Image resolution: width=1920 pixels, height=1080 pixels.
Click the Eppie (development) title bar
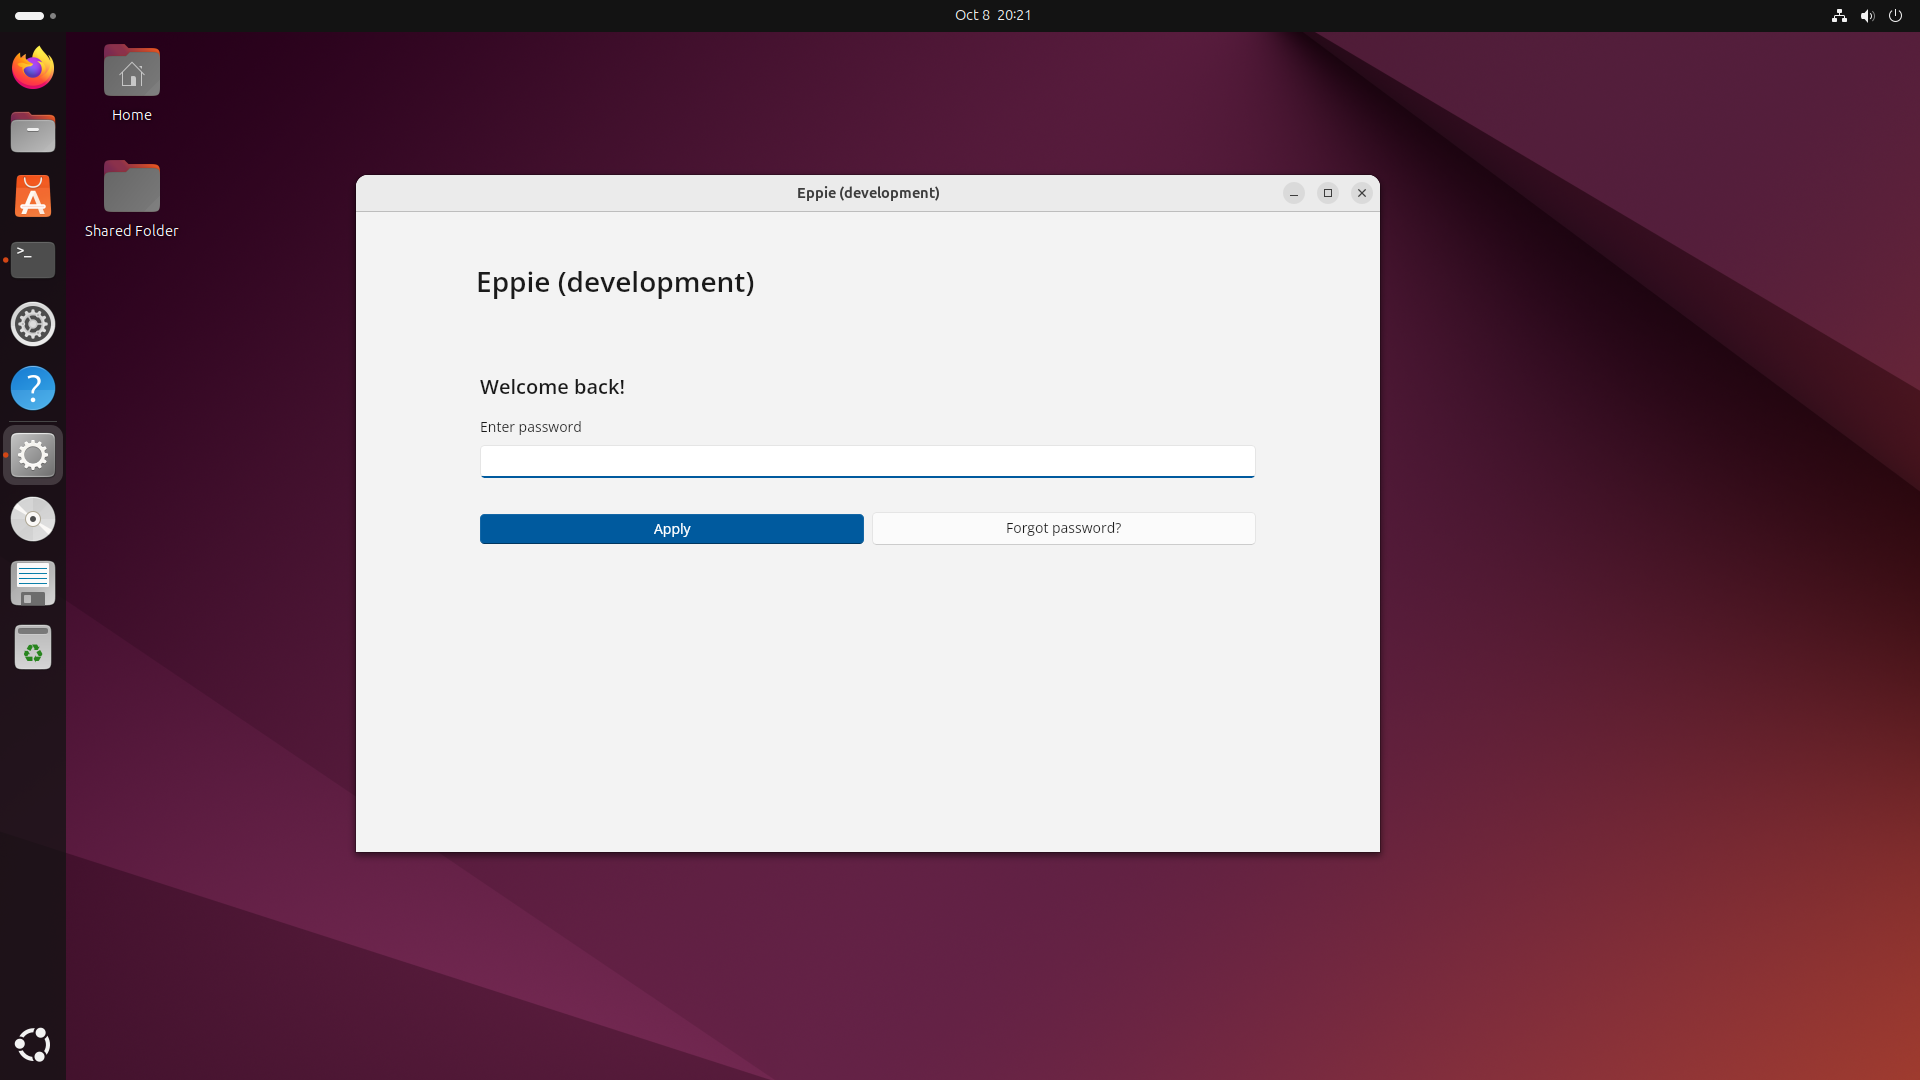pos(867,193)
